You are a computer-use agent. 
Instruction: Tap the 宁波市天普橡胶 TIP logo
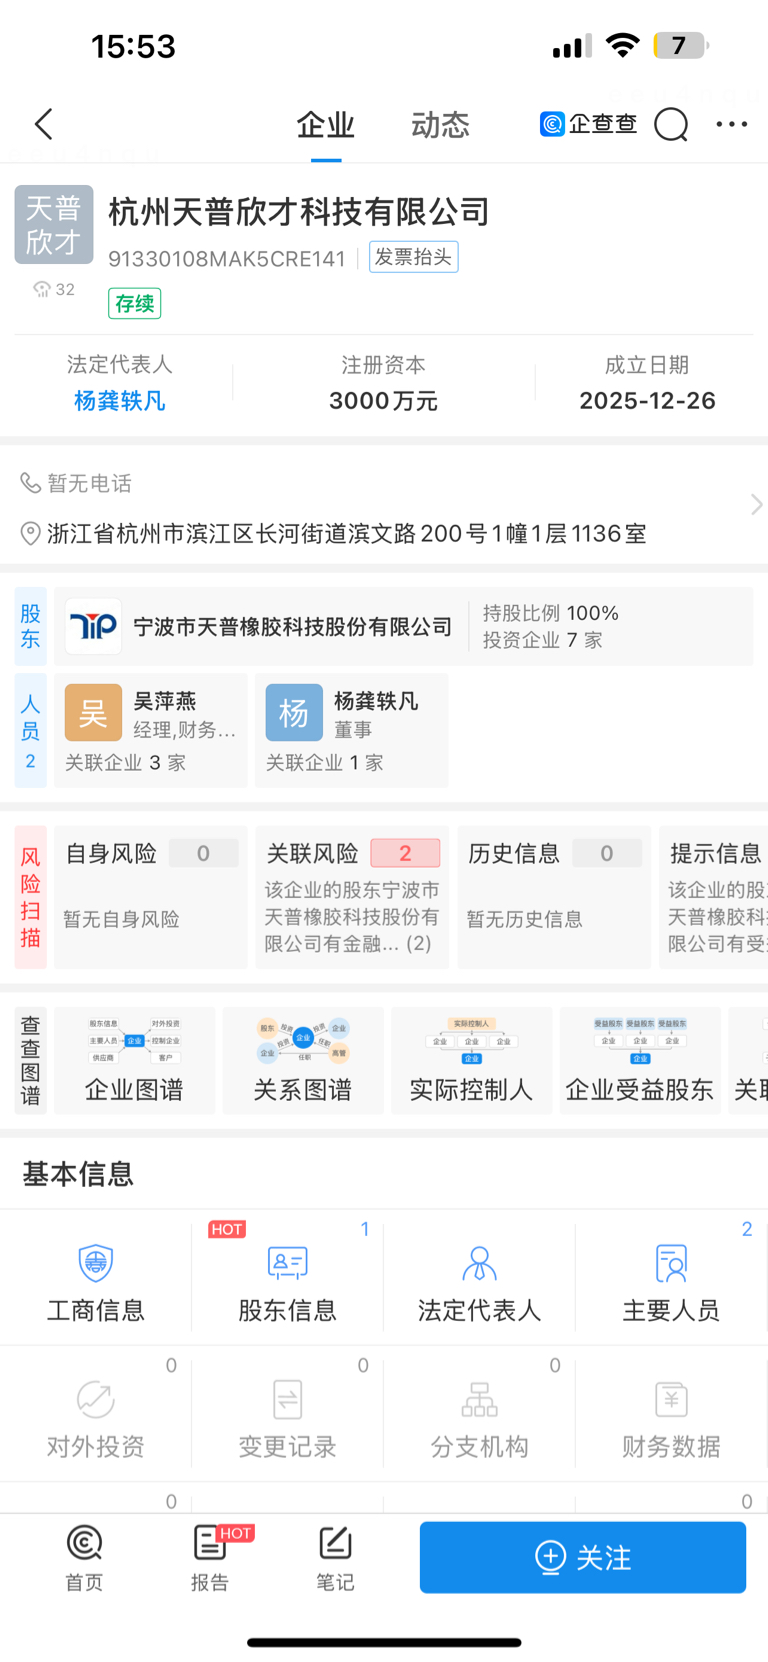point(93,627)
